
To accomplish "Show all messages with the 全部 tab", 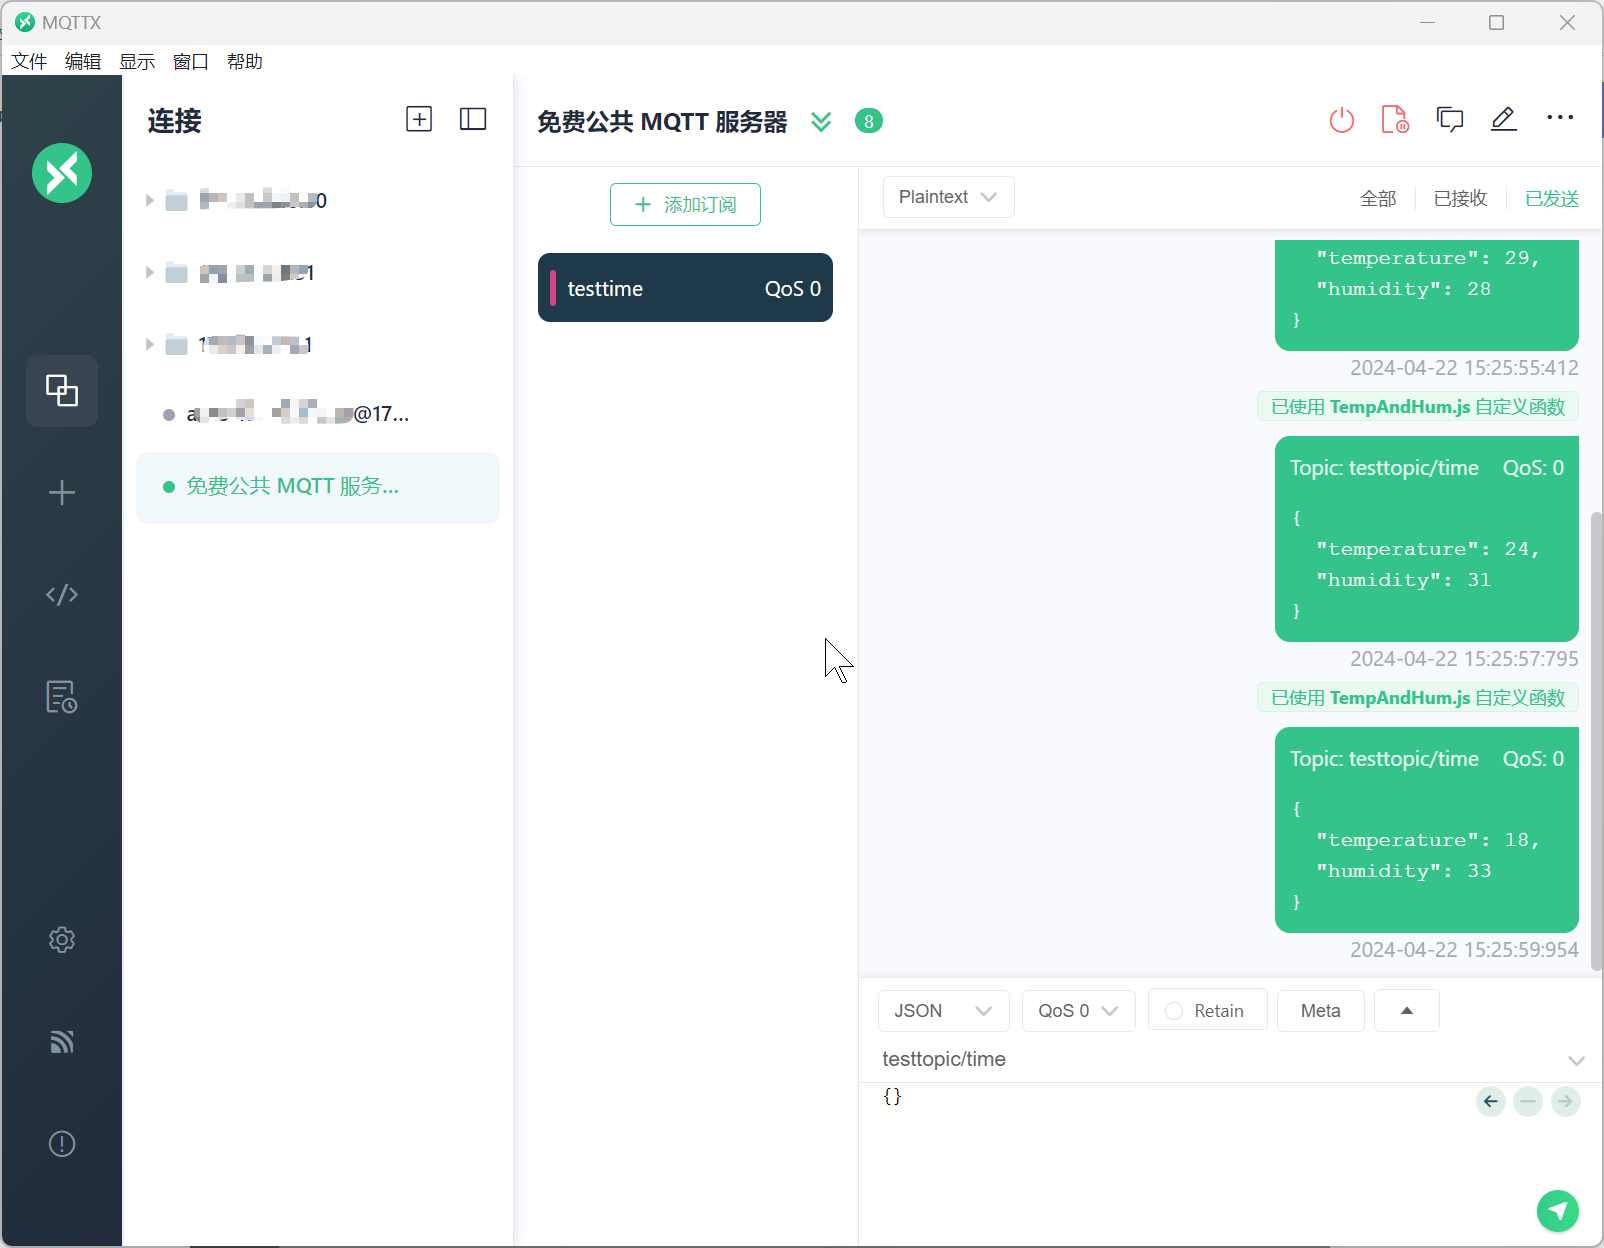I will (x=1378, y=198).
